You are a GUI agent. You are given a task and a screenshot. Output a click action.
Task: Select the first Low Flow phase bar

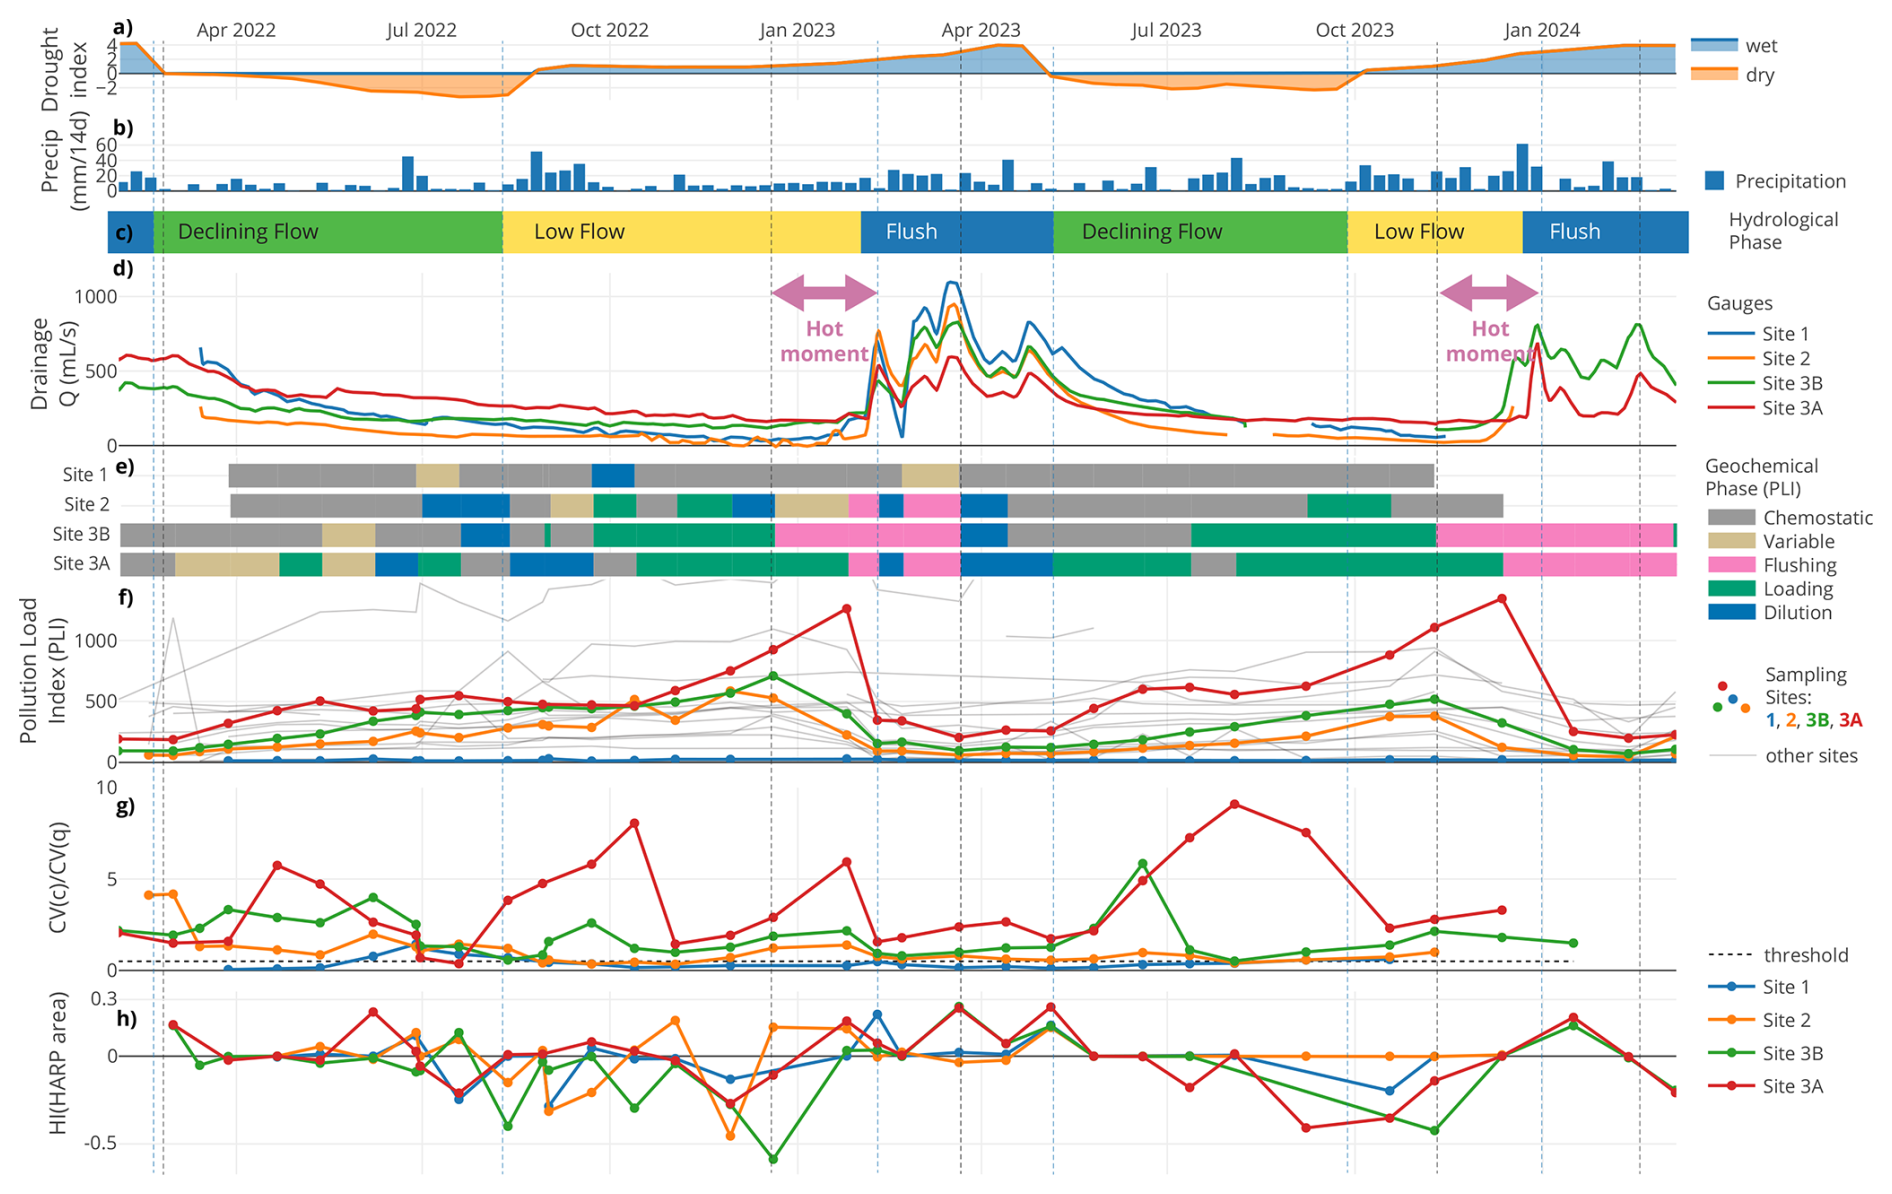pyautogui.click(x=680, y=232)
